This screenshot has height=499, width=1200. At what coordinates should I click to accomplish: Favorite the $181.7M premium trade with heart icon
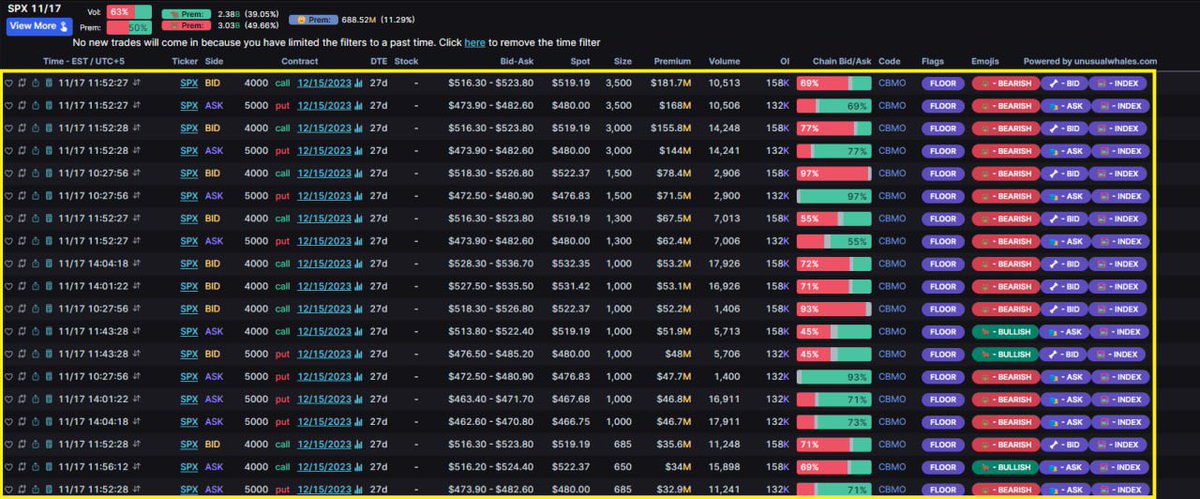(x=9, y=83)
